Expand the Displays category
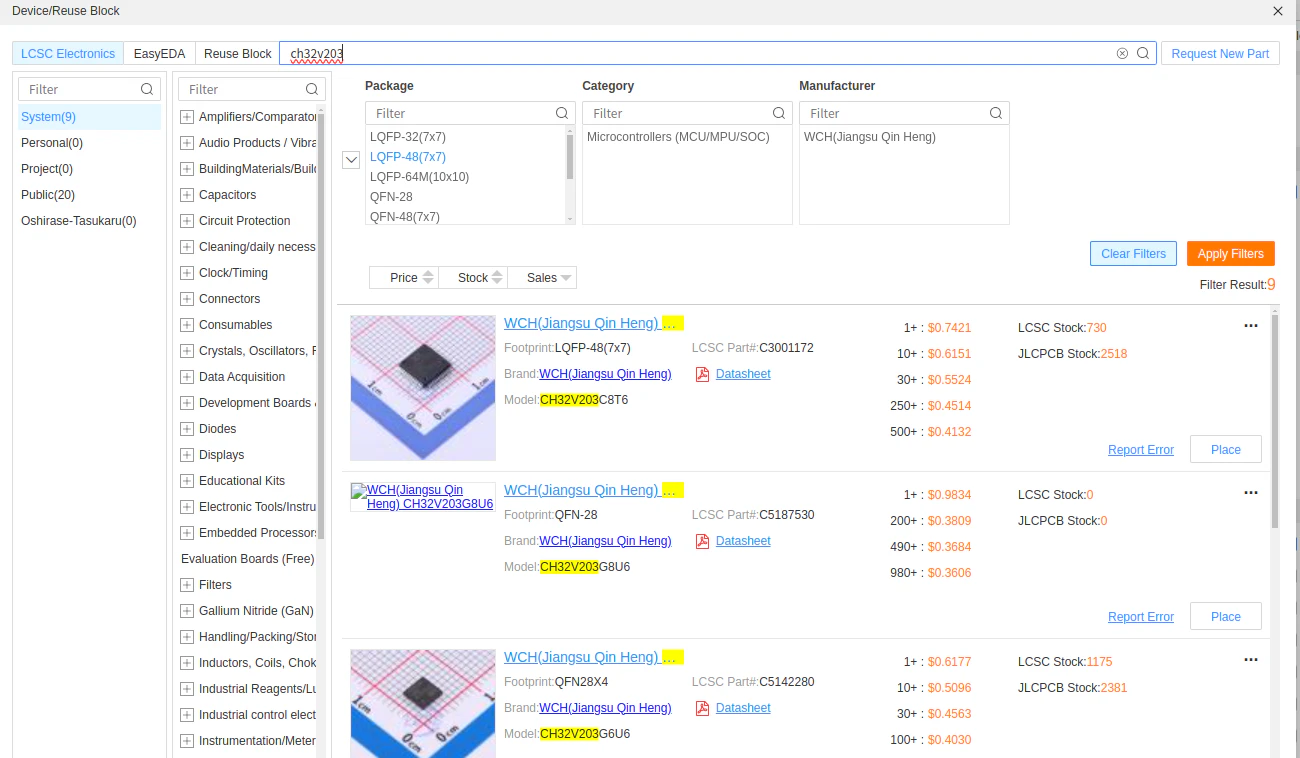This screenshot has width=1300, height=758. point(187,455)
